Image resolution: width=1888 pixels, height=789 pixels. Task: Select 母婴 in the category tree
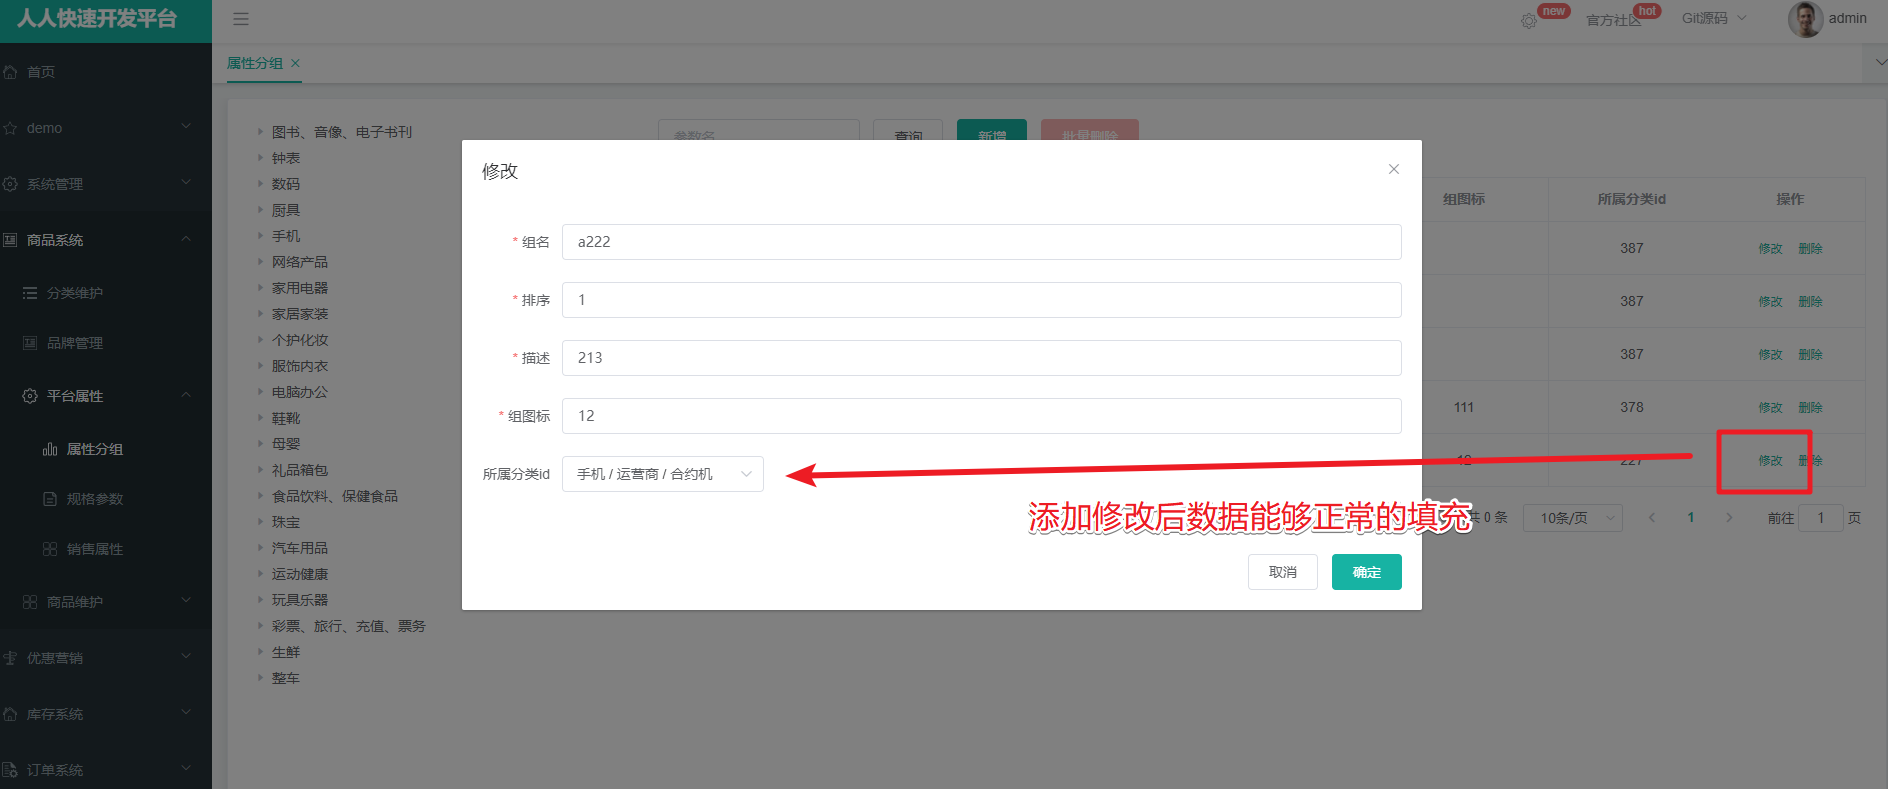[x=286, y=444]
